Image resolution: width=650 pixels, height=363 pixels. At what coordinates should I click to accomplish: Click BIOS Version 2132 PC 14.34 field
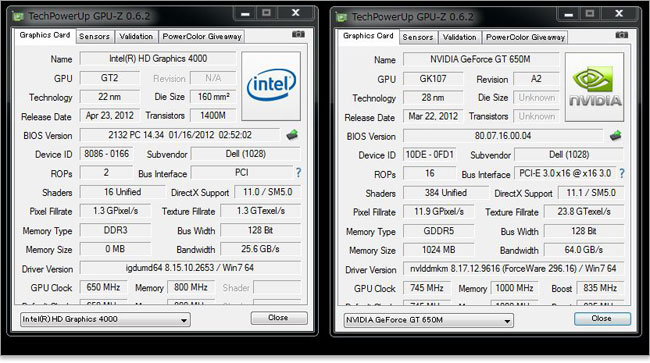coord(180,135)
